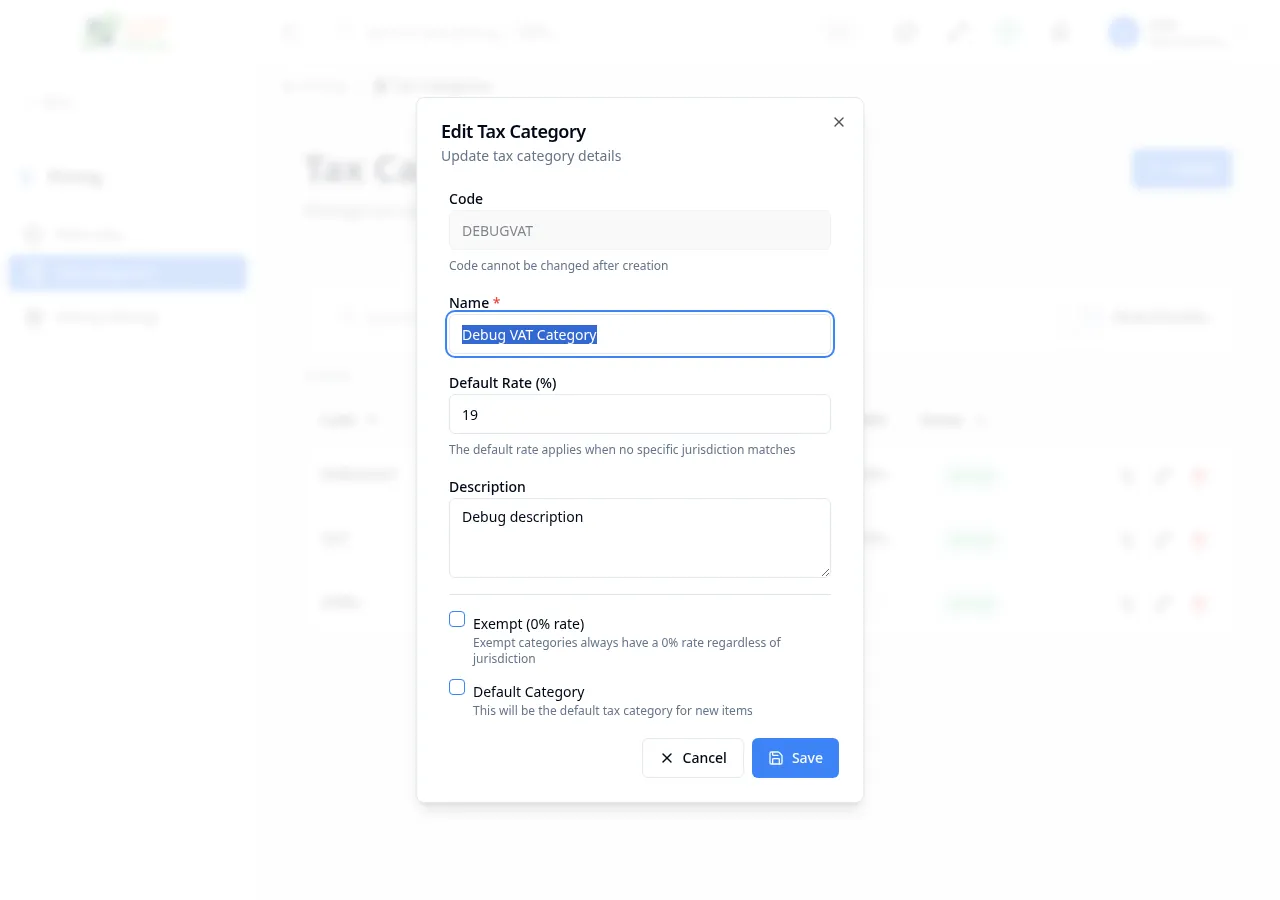Screen dimensions: 1280x900
Task: Click the Tax Categories sidebar icon
Action: pyautogui.click(x=33, y=272)
